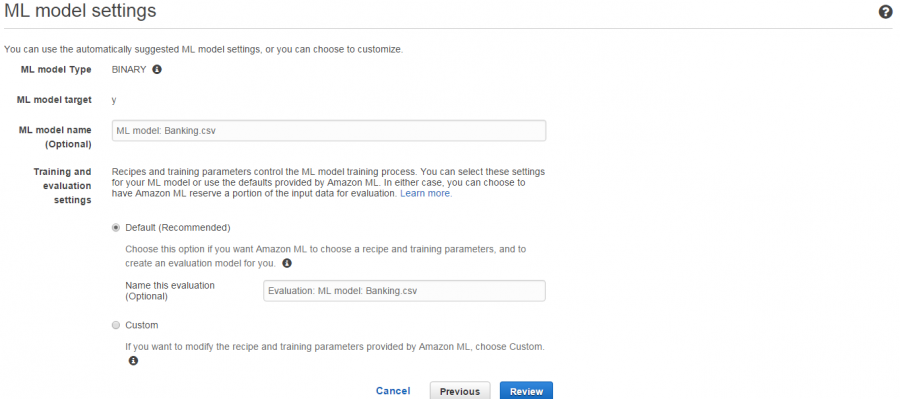Viewport: 900px width, 399px height.
Task: Click info icon below Custom description
Action: point(133,361)
